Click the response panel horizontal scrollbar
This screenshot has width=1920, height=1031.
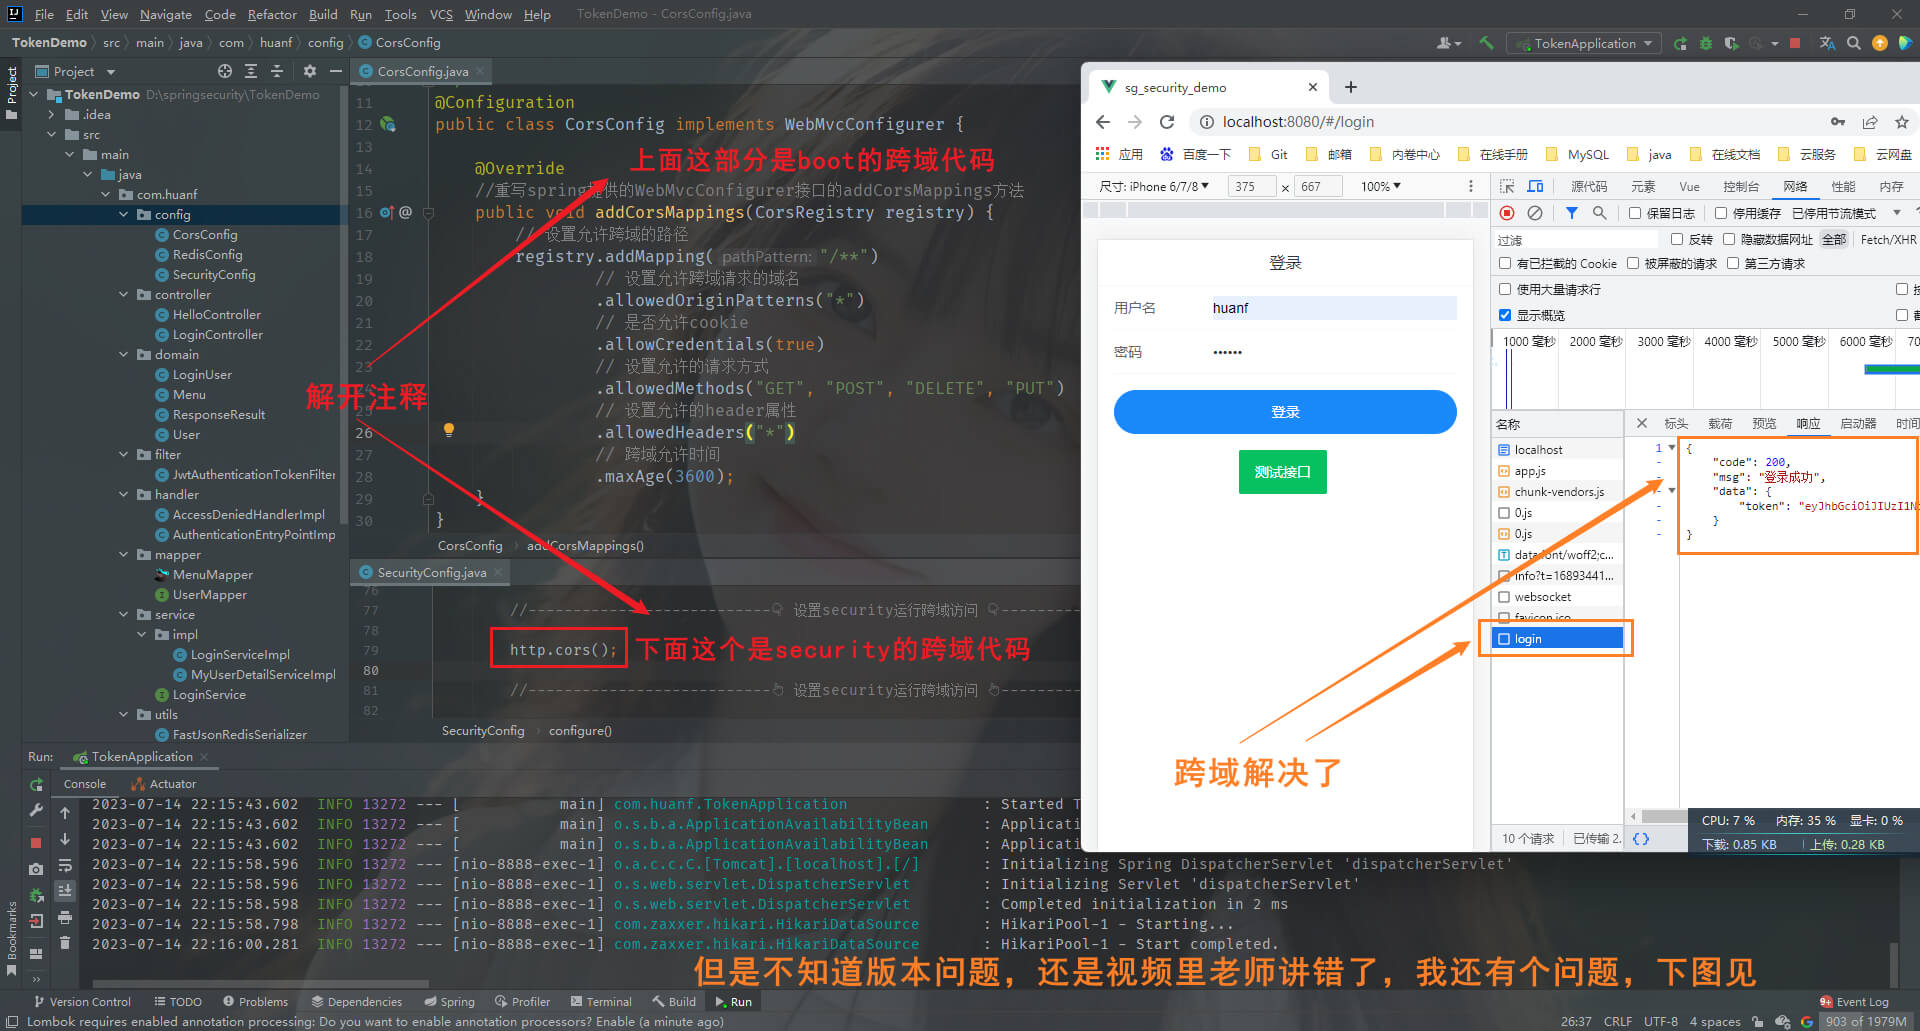[1665, 816]
